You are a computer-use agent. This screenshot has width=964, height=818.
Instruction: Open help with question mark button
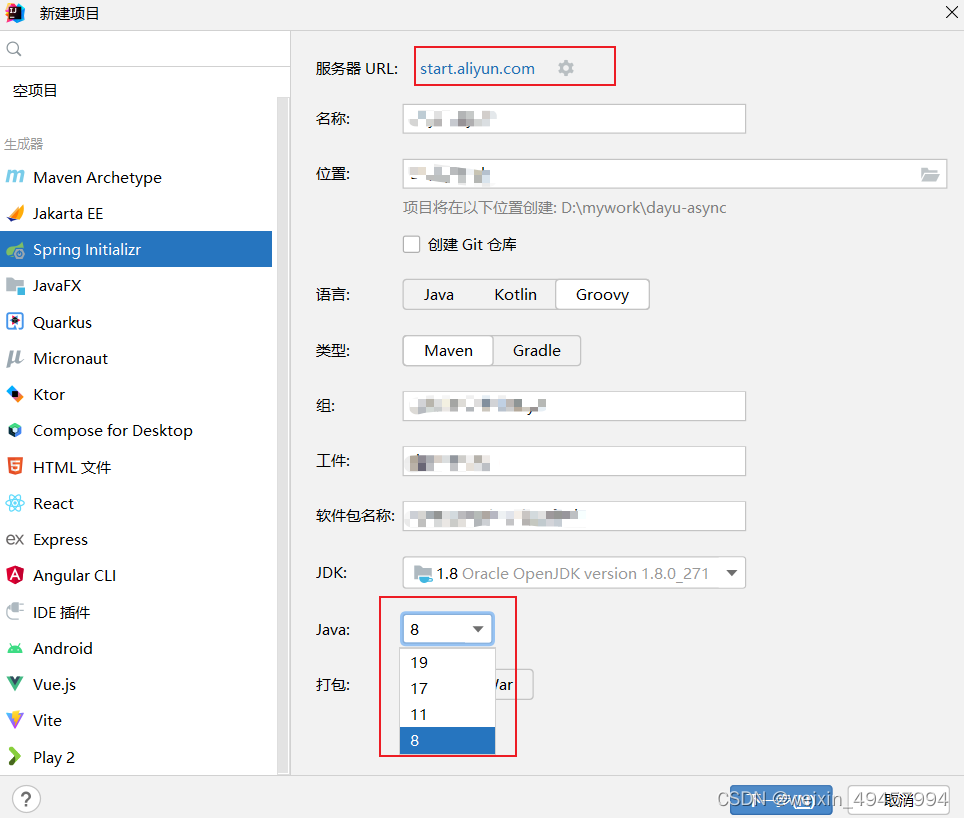pos(26,799)
